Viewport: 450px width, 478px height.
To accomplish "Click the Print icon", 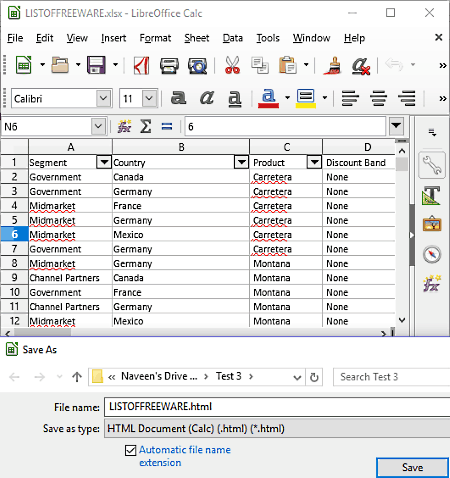I will pyautogui.click(x=169, y=65).
